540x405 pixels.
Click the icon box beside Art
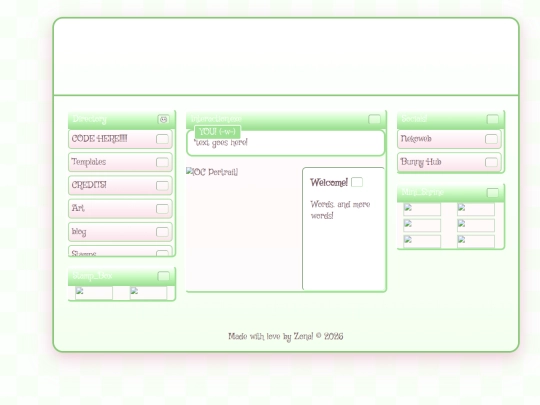[162, 209]
